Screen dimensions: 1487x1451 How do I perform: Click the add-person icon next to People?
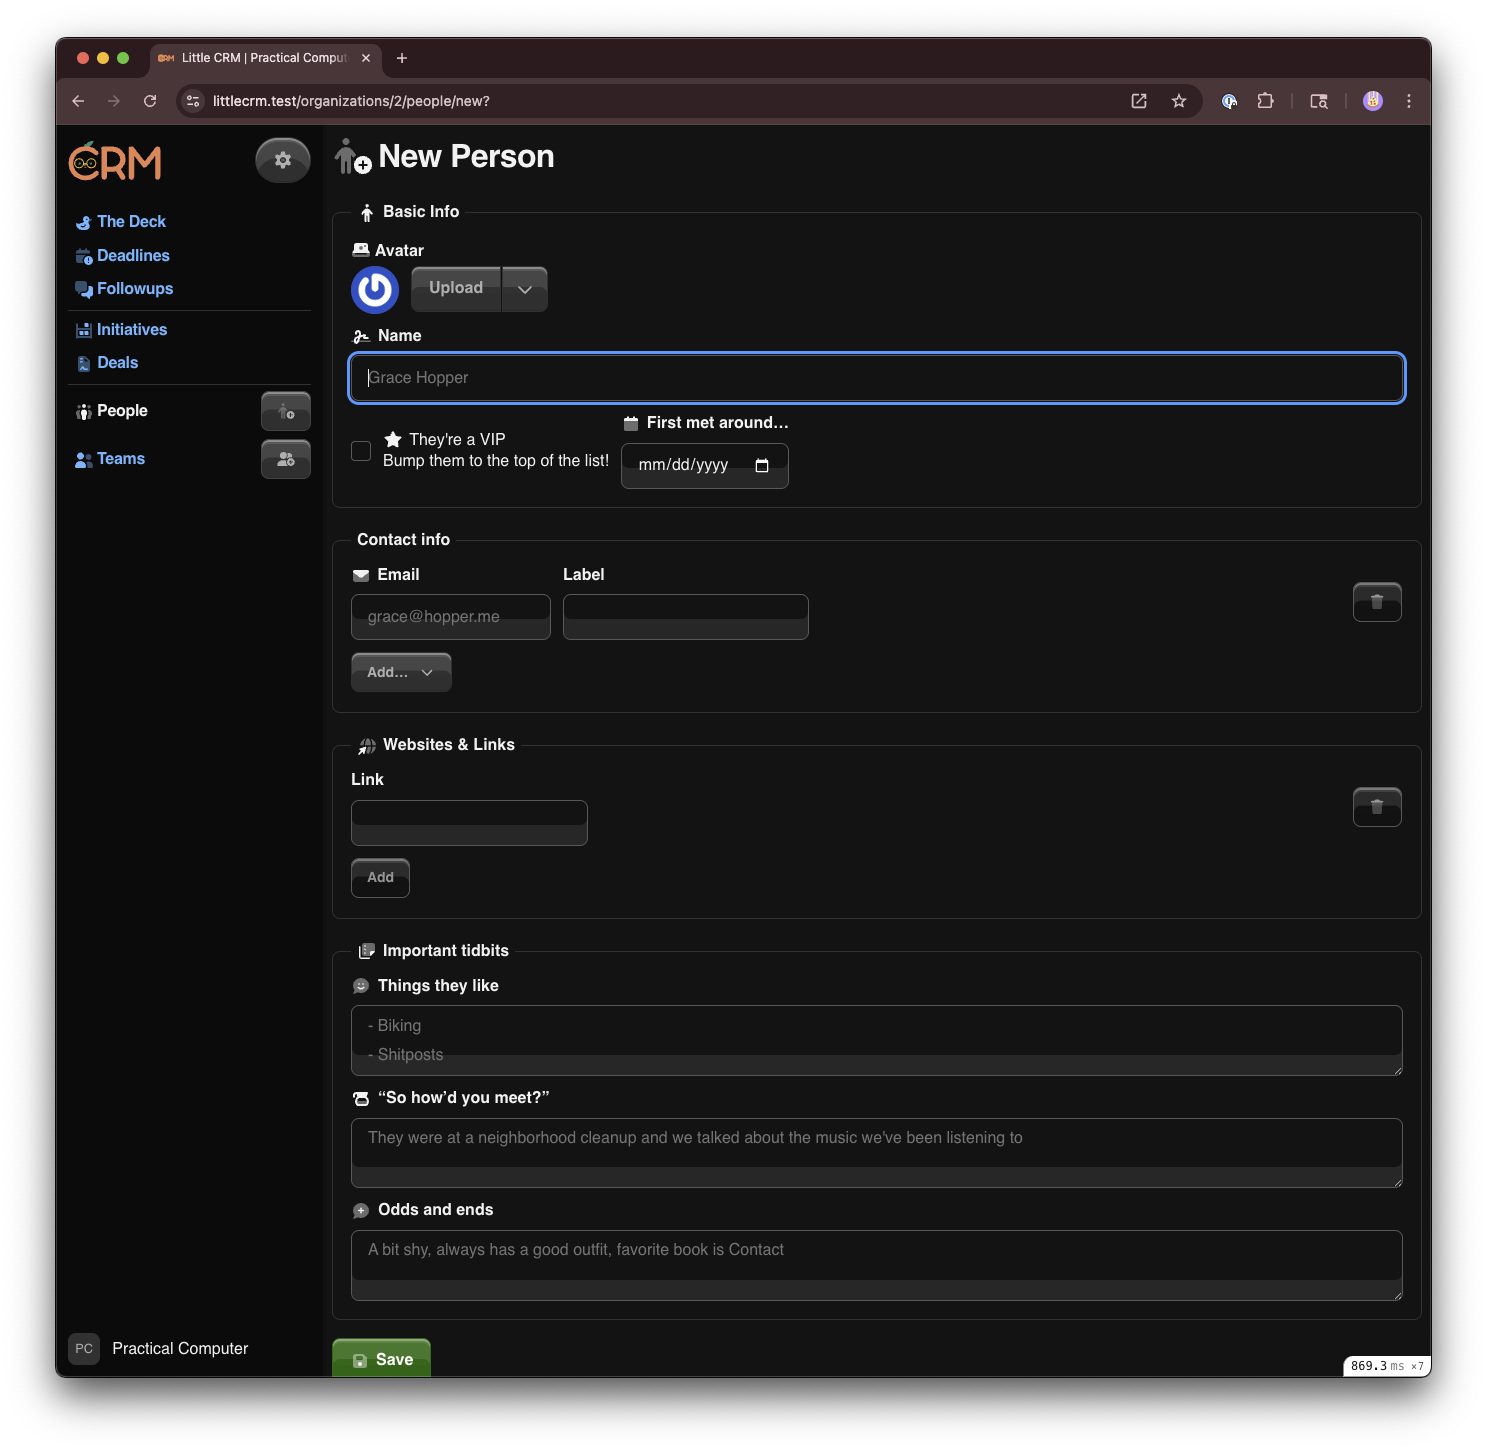click(x=285, y=410)
